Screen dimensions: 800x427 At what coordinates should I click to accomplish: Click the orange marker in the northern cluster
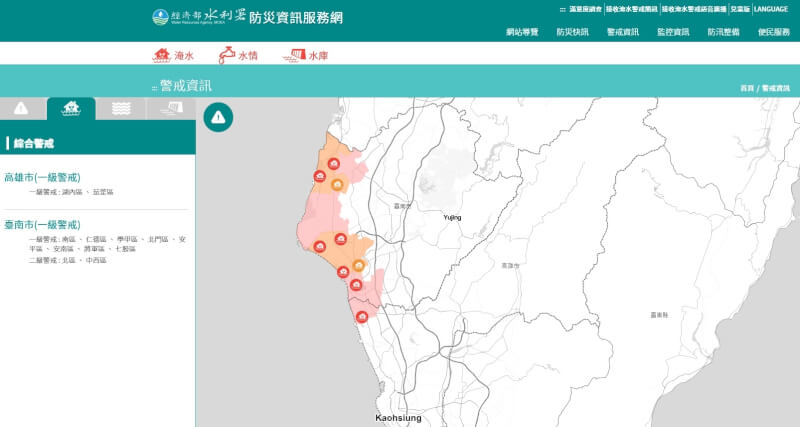coord(337,184)
